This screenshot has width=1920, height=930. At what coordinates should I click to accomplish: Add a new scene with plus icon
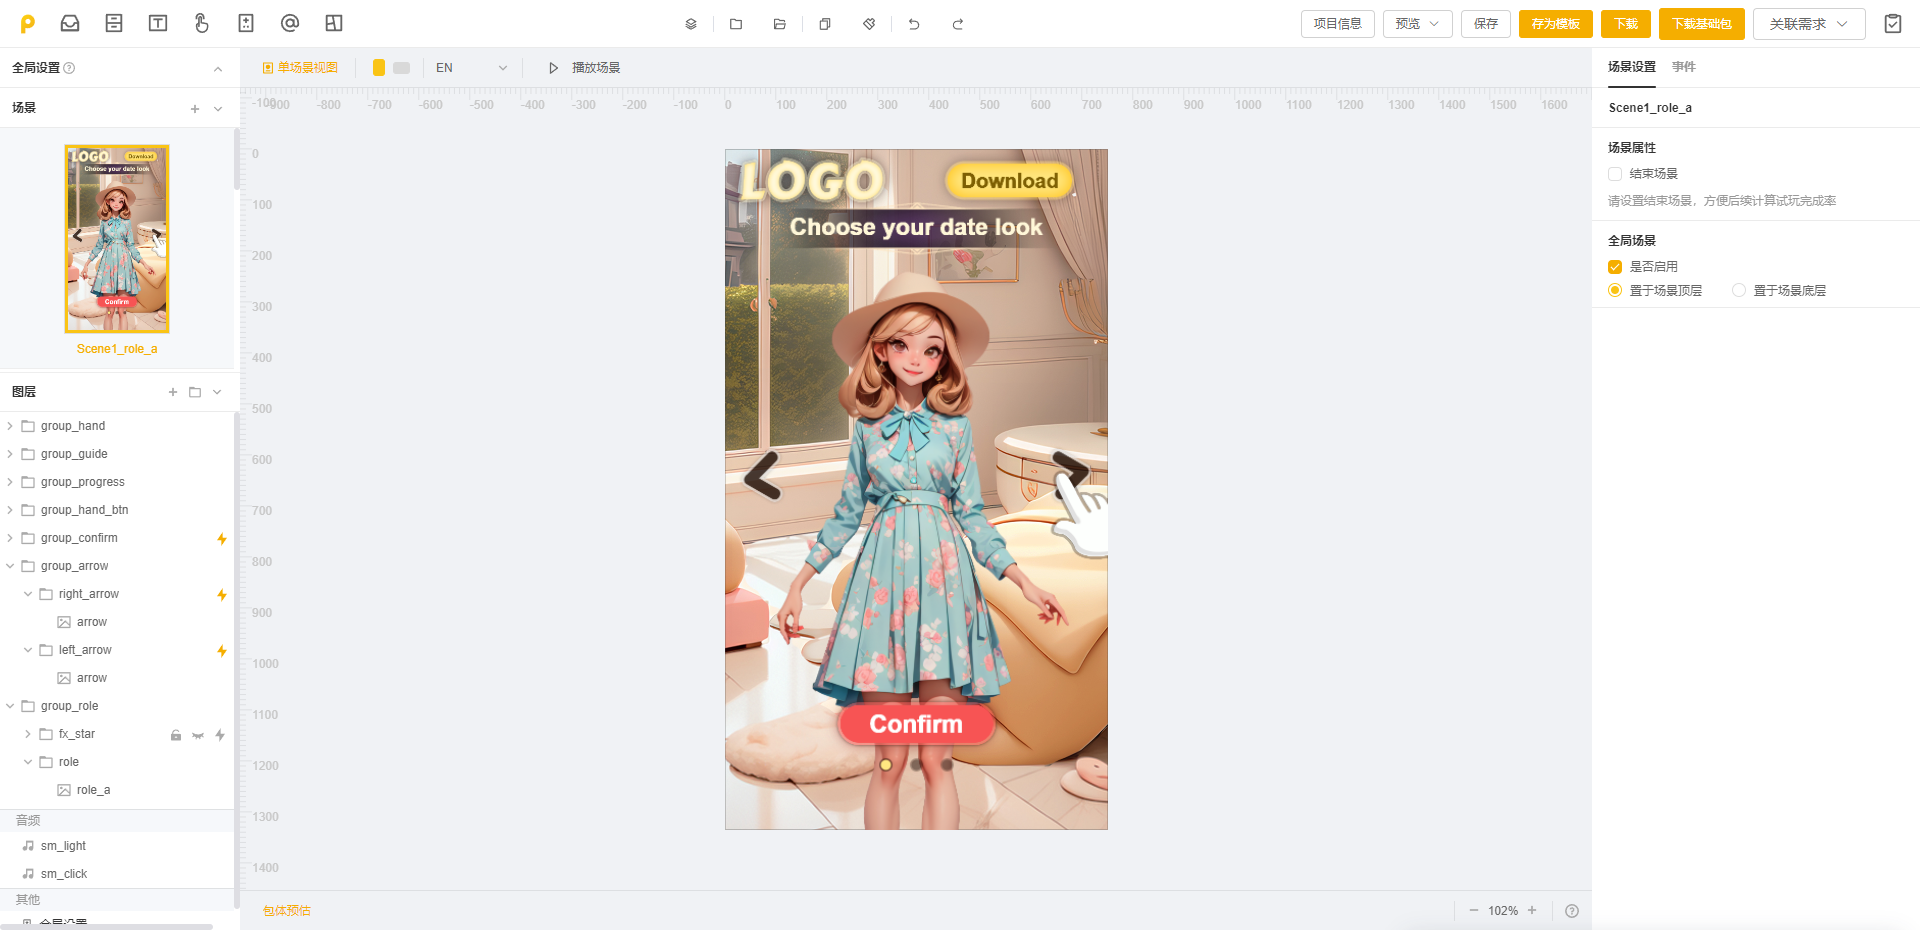(x=195, y=109)
